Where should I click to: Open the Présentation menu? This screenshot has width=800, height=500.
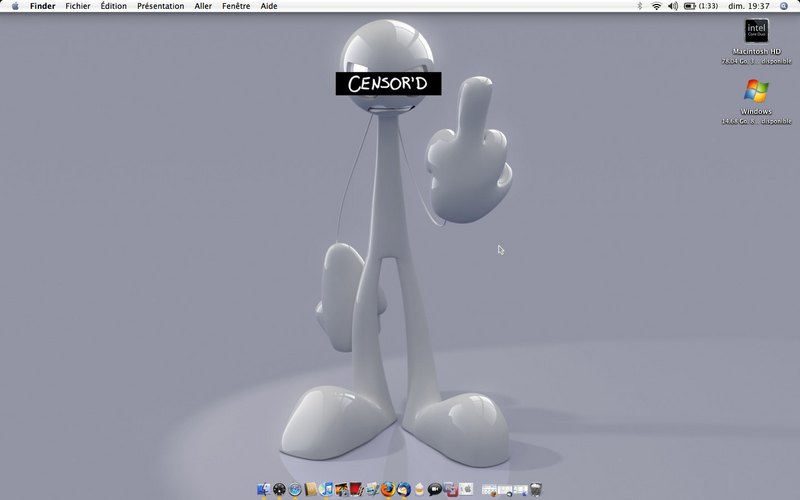[x=161, y=6]
